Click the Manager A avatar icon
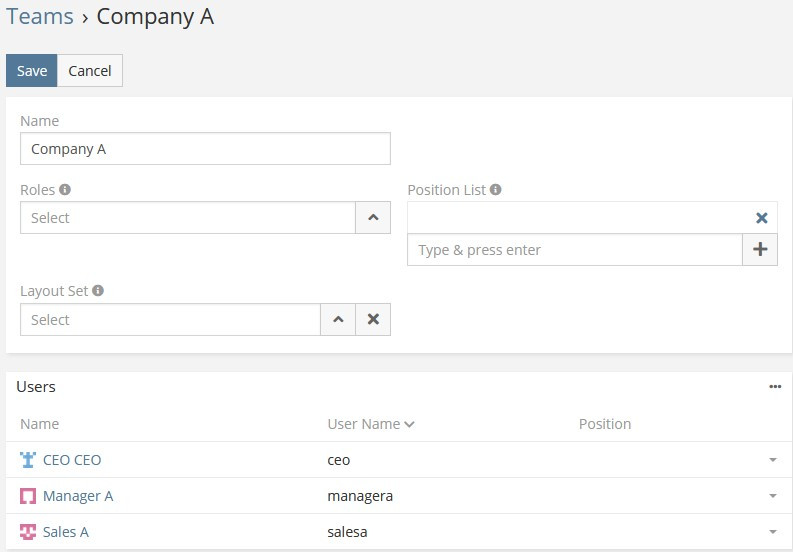Viewport: 793px width, 552px height. [28, 496]
